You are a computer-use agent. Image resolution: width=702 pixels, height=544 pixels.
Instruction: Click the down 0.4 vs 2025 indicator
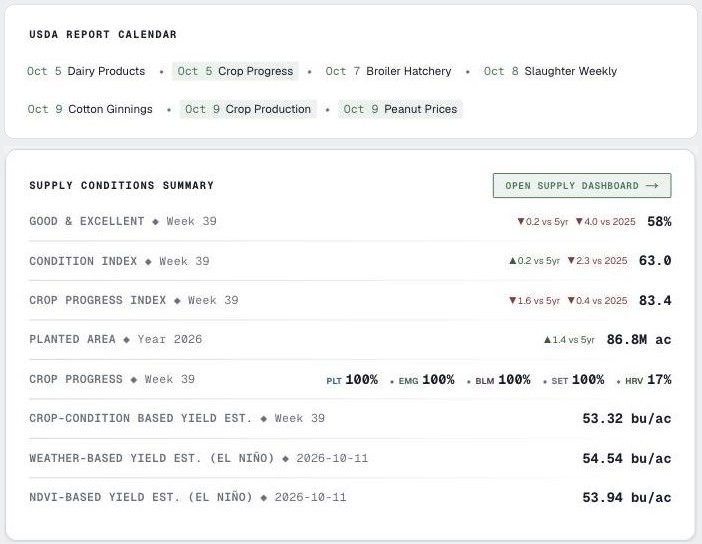(x=597, y=300)
